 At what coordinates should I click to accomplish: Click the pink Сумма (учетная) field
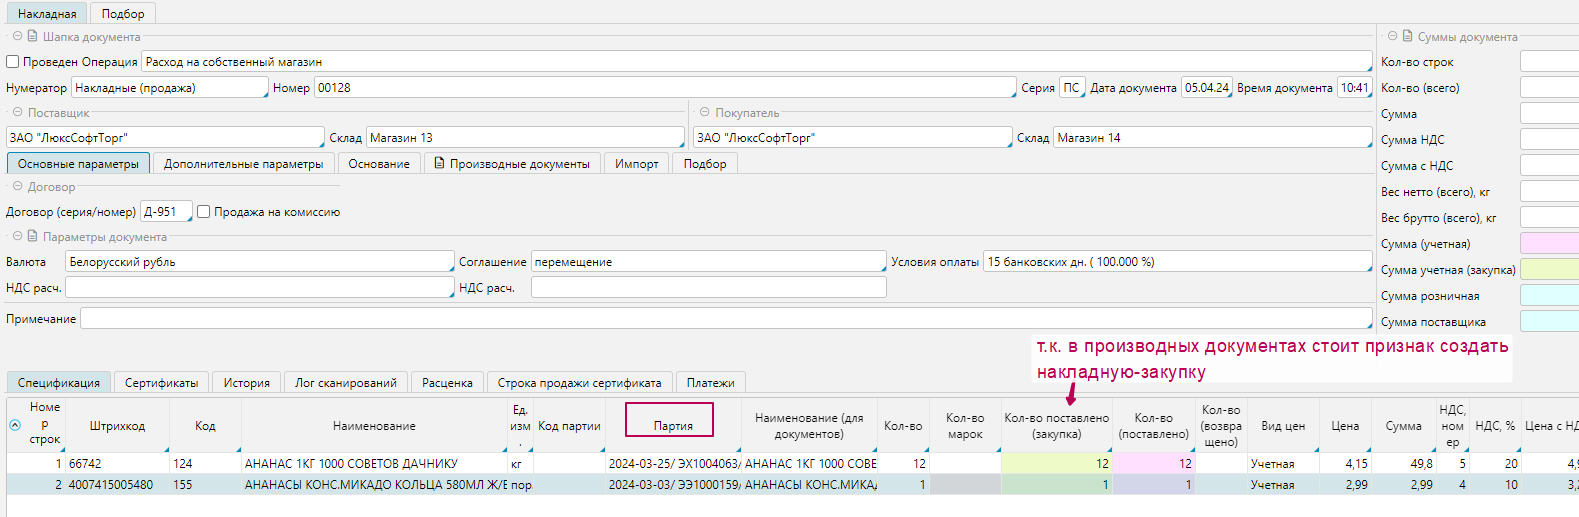pos(1549,244)
